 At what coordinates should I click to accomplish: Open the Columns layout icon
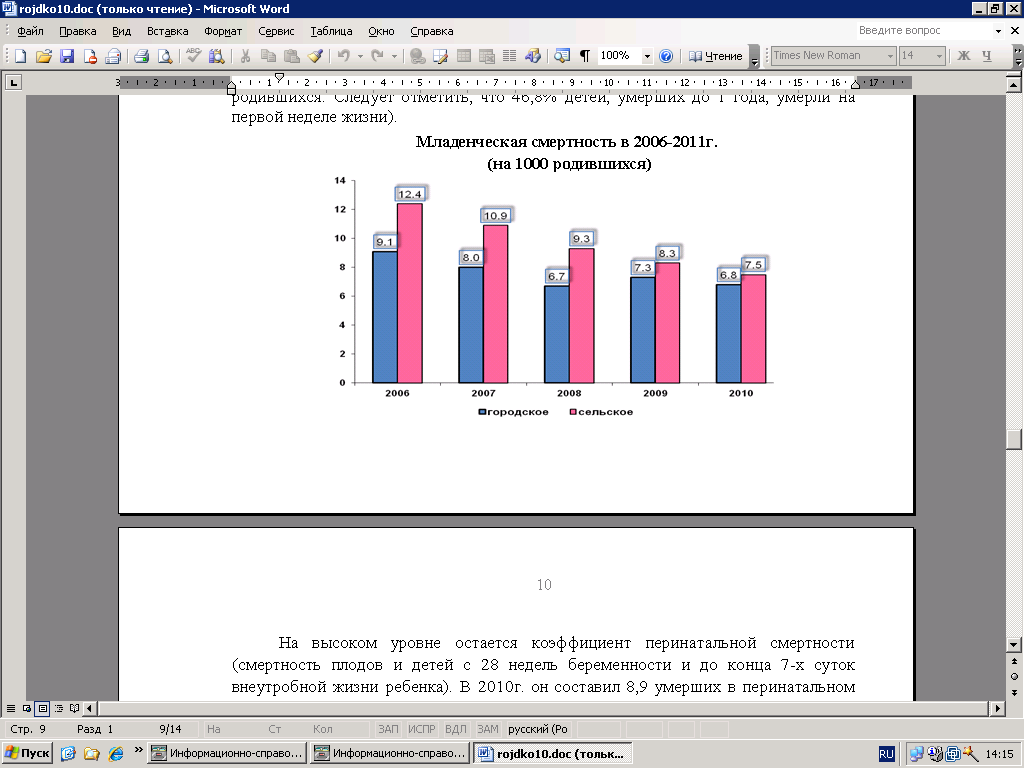[509, 56]
